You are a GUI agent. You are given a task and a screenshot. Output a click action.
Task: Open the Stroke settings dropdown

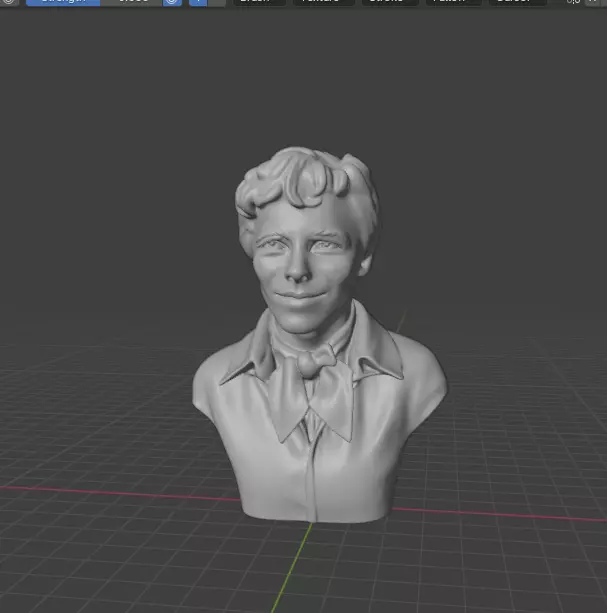[390, 2]
